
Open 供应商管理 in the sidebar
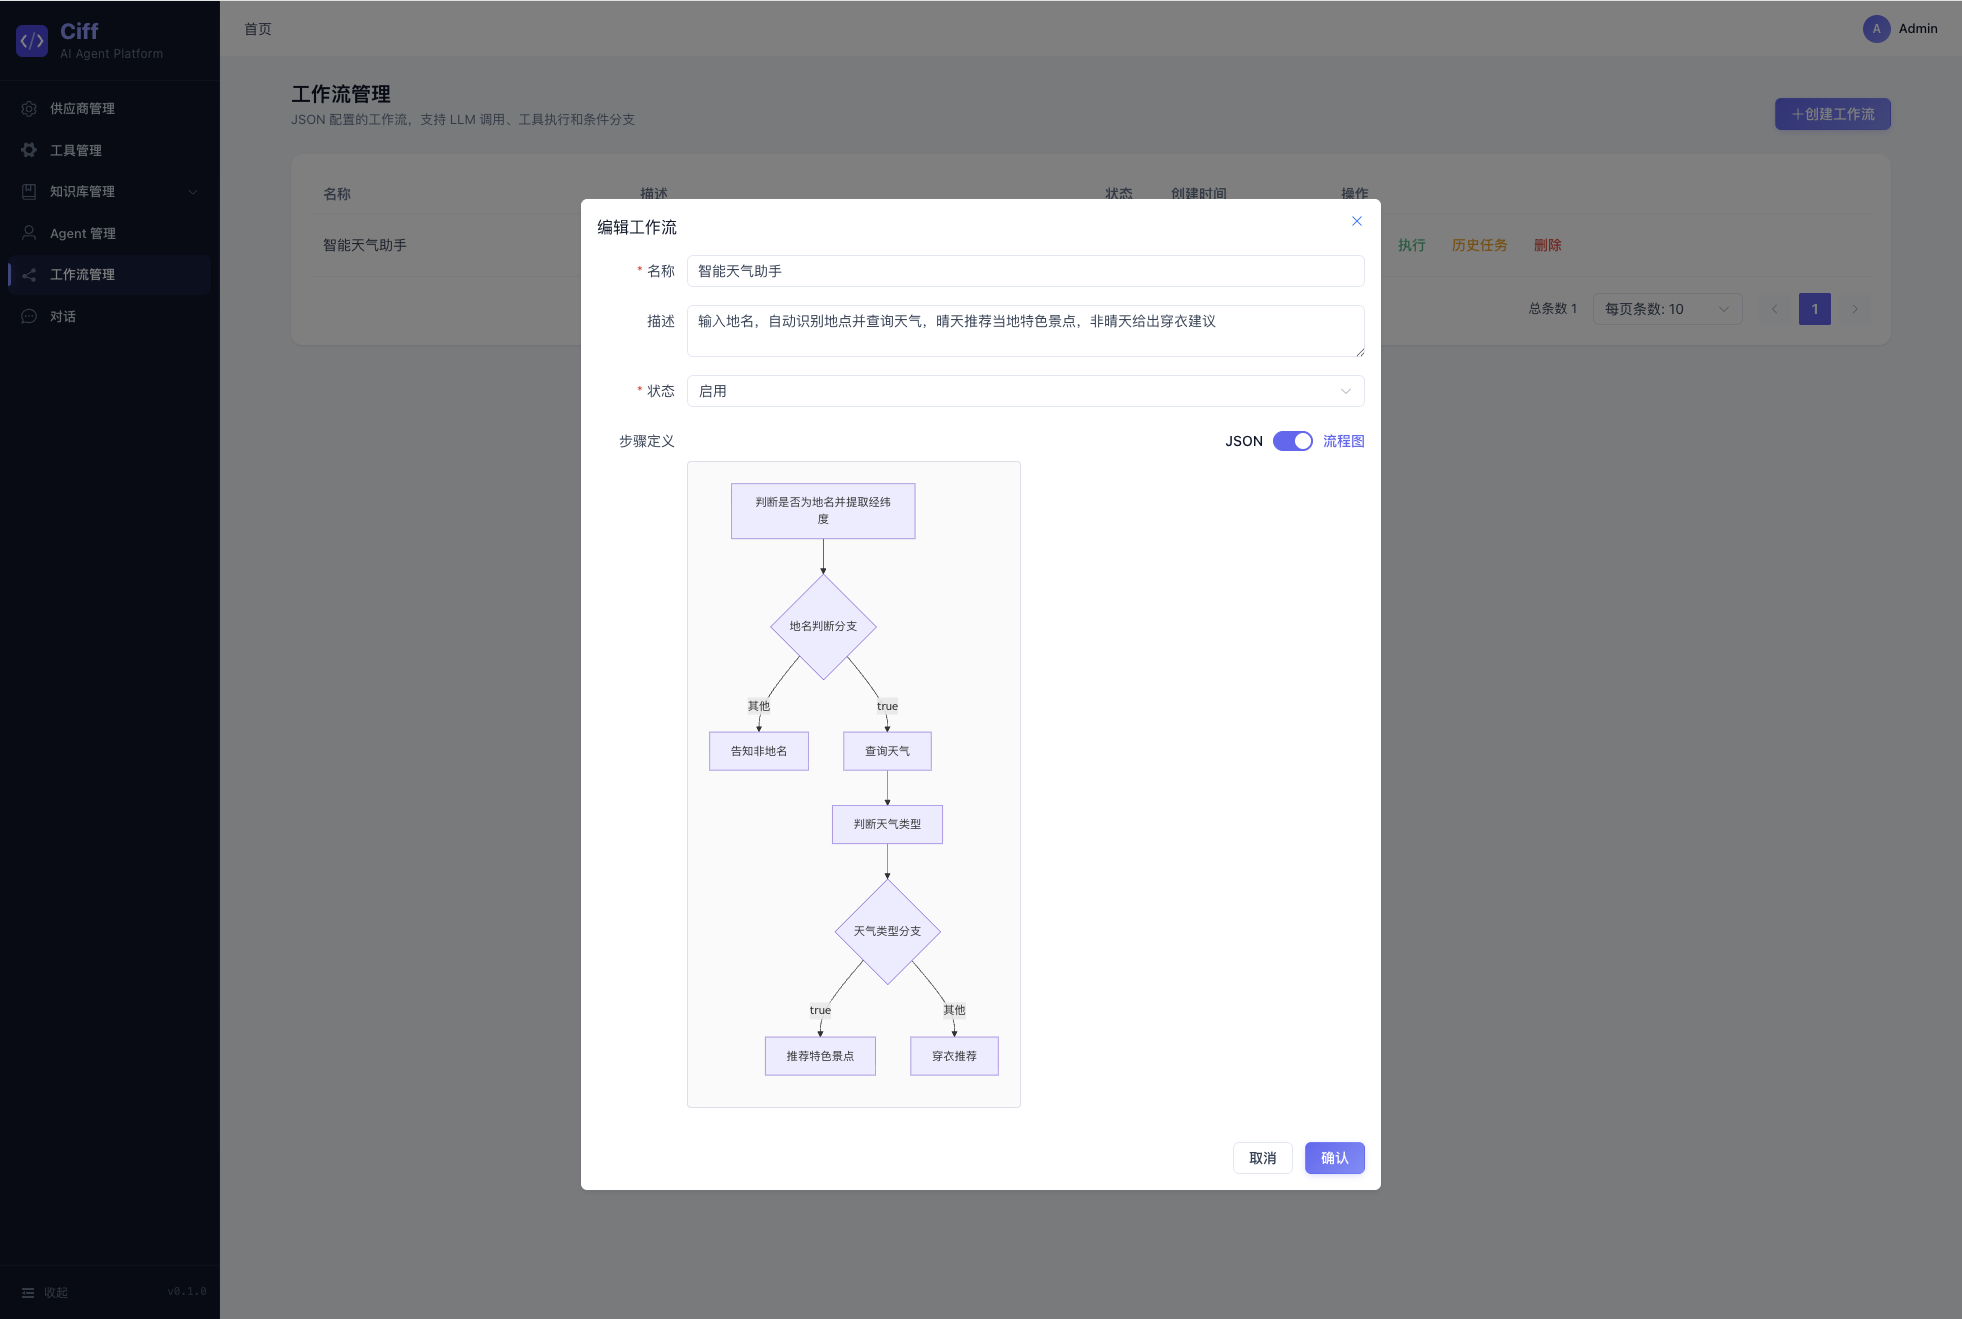coord(109,108)
